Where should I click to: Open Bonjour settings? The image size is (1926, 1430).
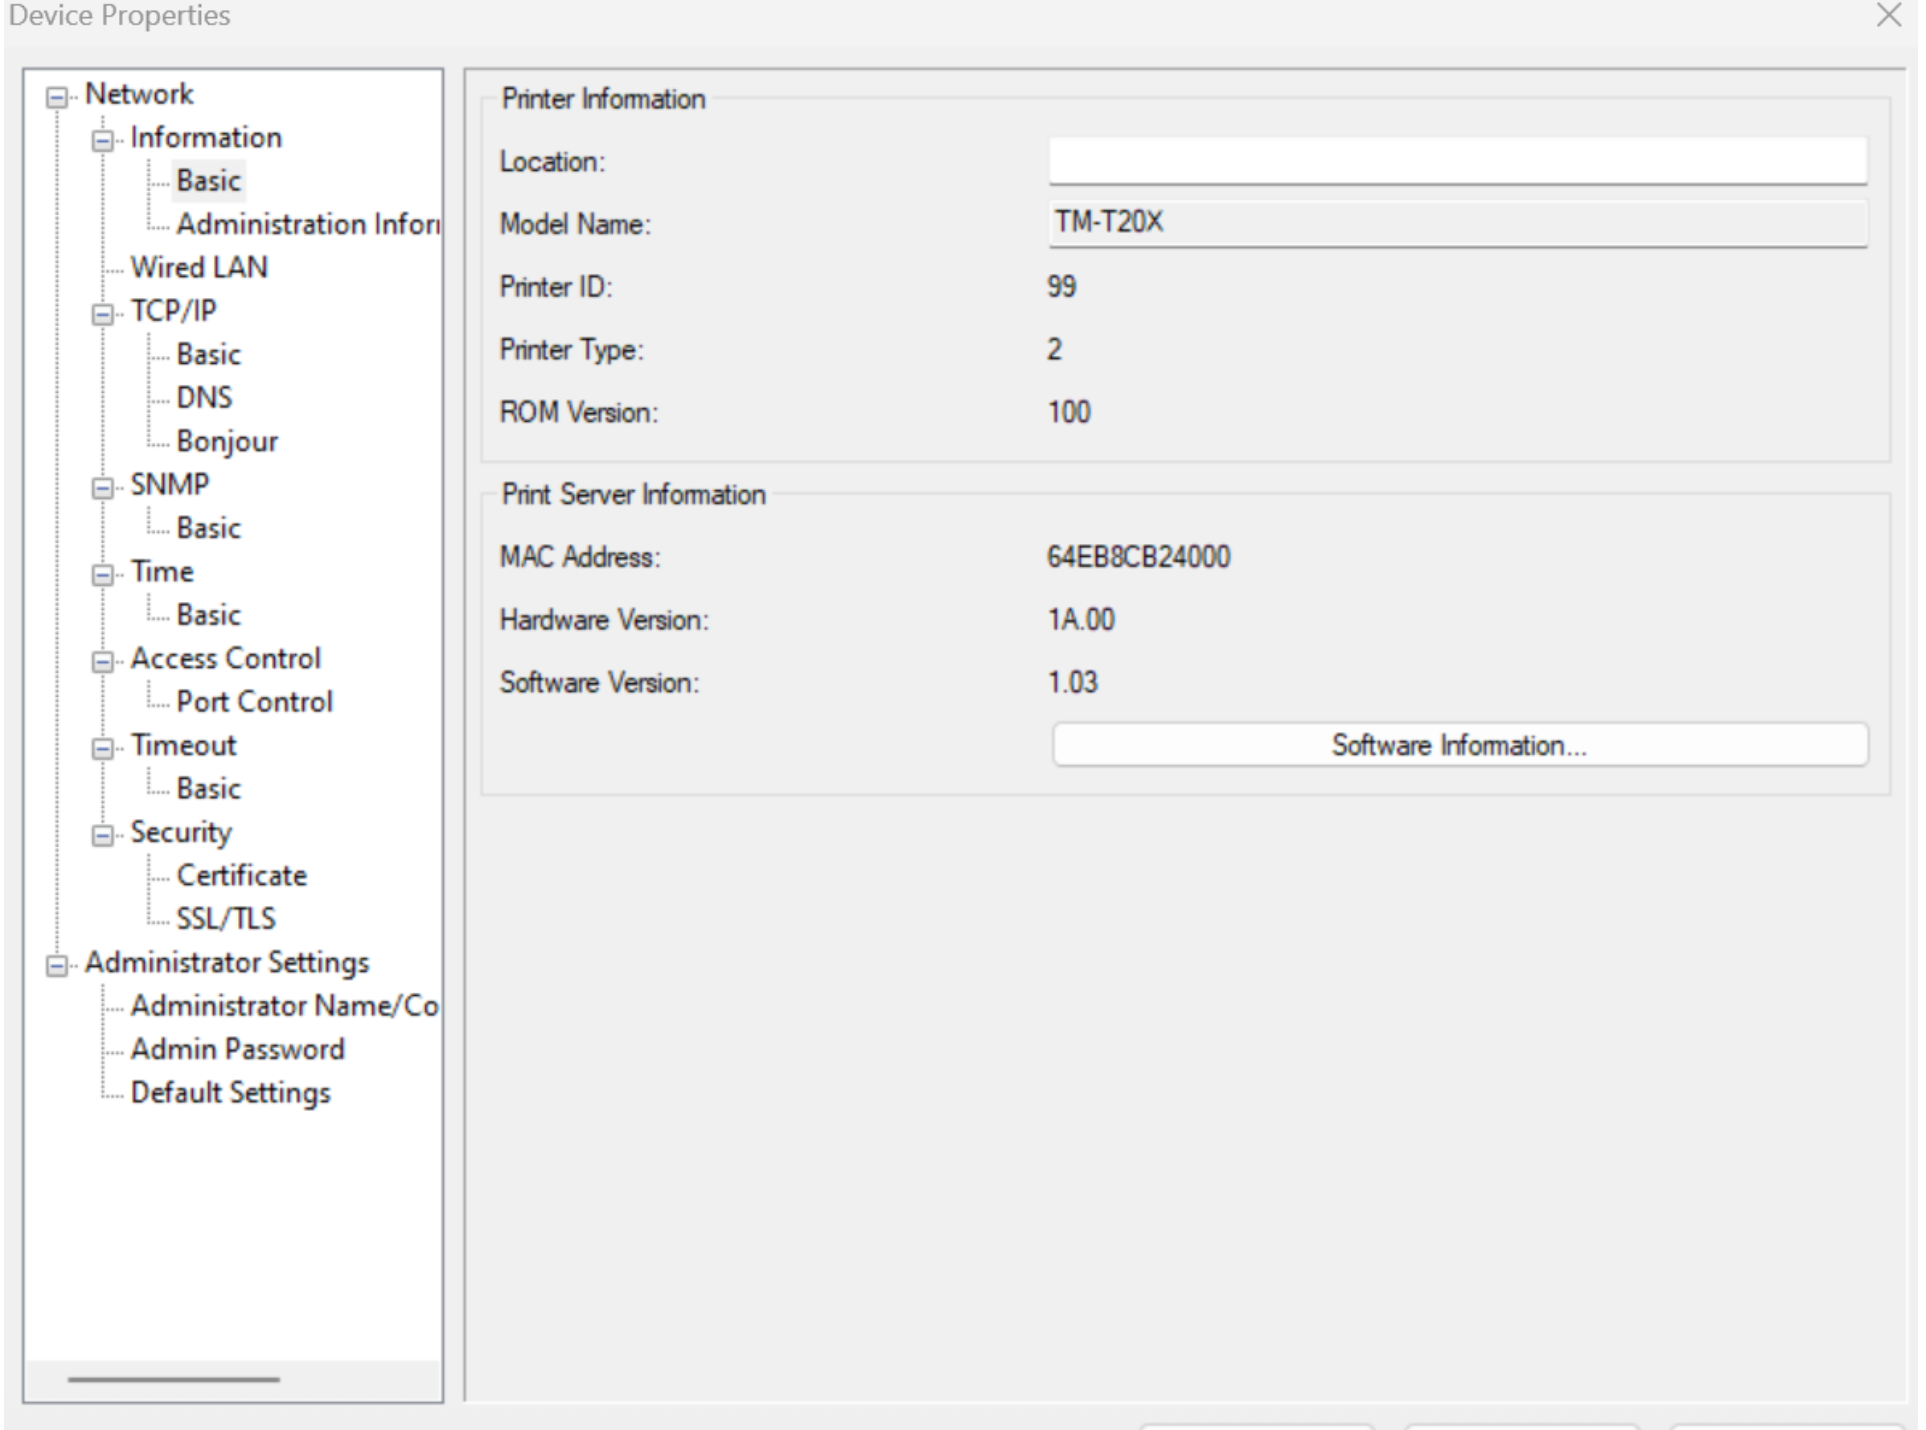(x=227, y=441)
